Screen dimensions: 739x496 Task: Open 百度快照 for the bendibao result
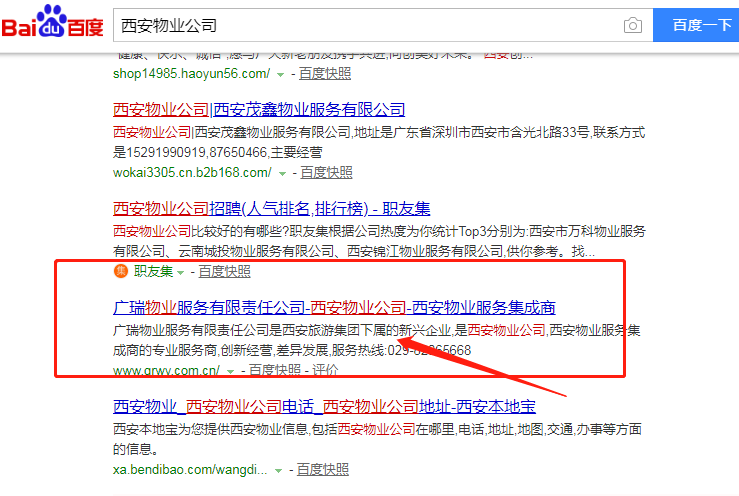(x=323, y=468)
